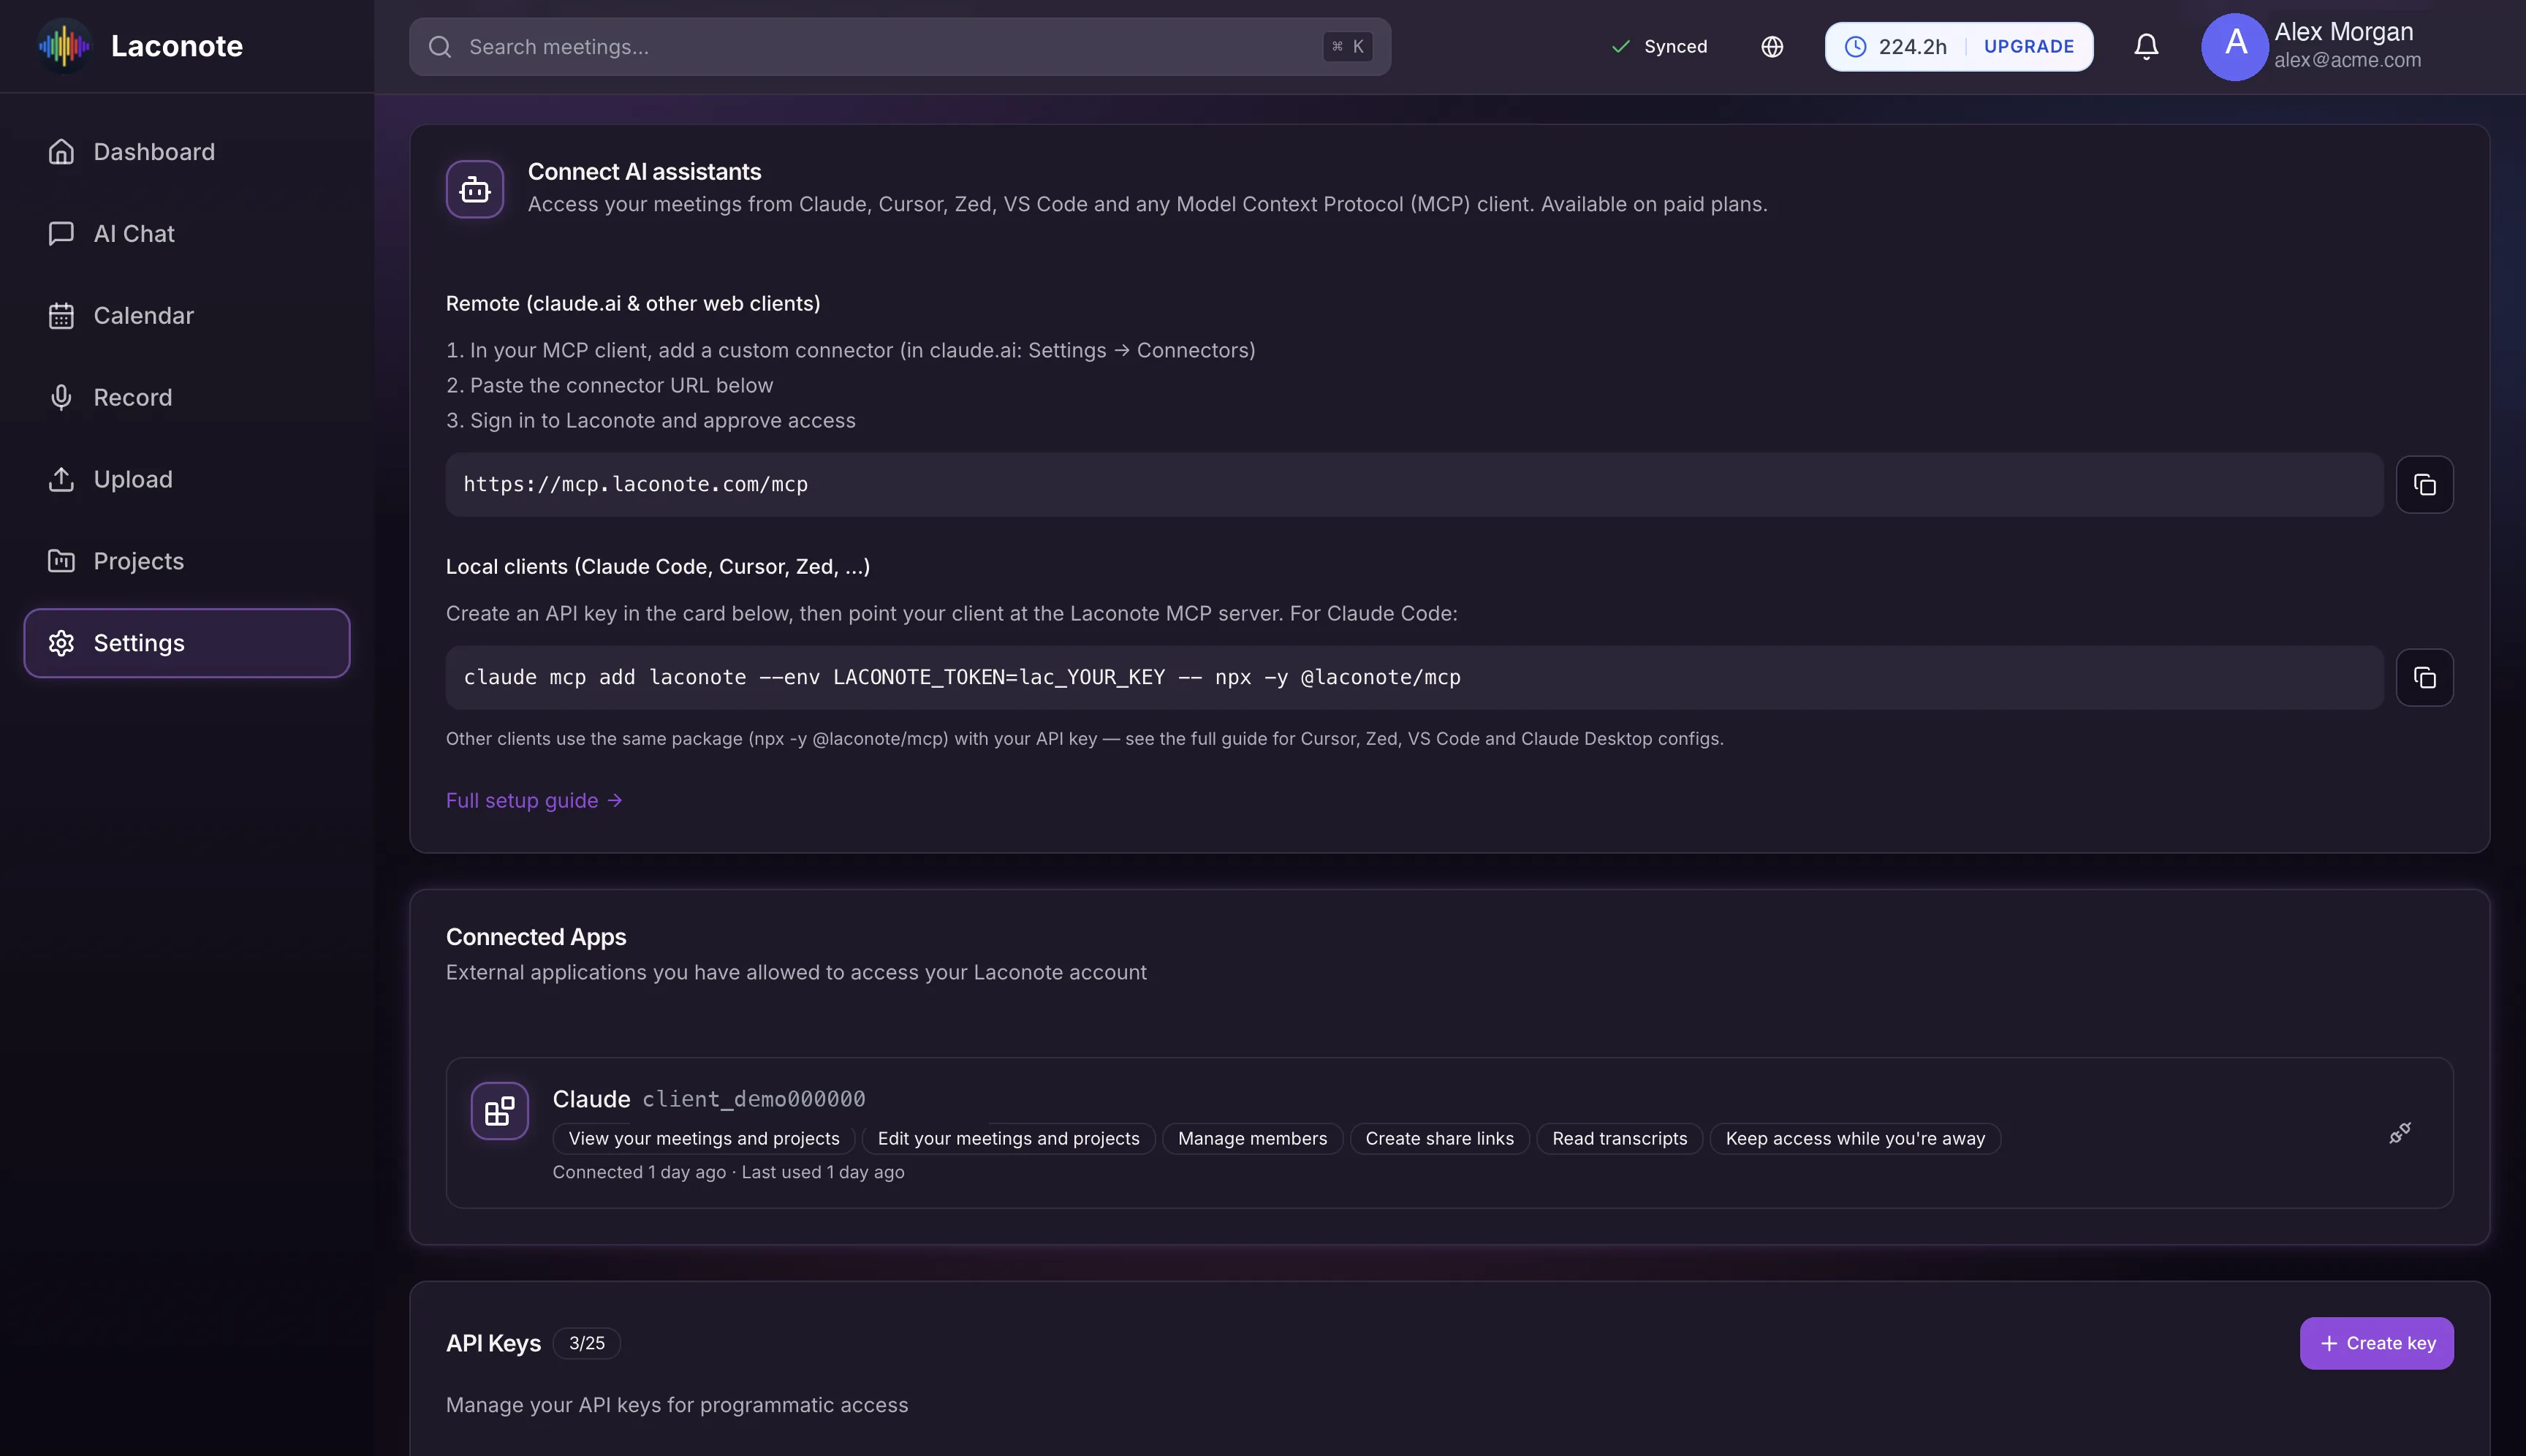2526x1456 pixels.
Task: Click the 'Create share links' permission chip
Action: coord(1439,1139)
